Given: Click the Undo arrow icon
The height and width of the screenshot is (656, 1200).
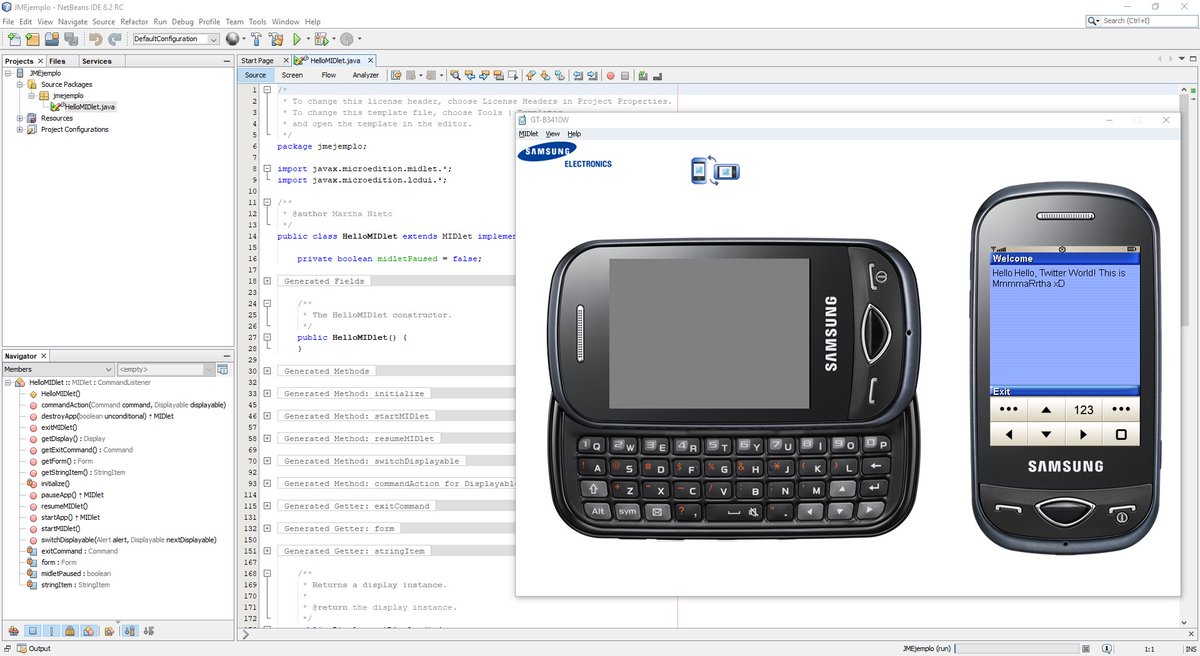Looking at the screenshot, I should (96, 39).
